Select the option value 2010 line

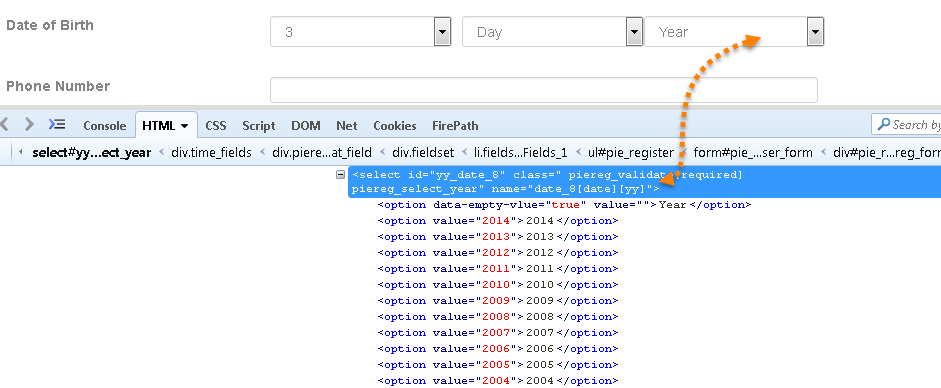coord(498,285)
